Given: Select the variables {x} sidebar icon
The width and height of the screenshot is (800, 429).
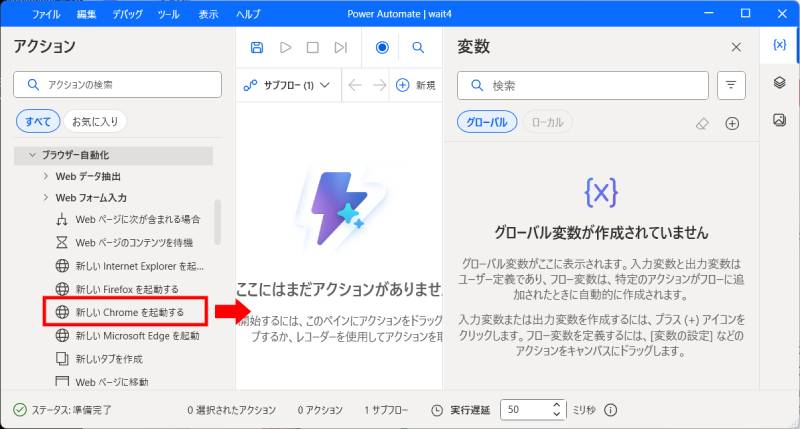Looking at the screenshot, I should pyautogui.click(x=780, y=45).
